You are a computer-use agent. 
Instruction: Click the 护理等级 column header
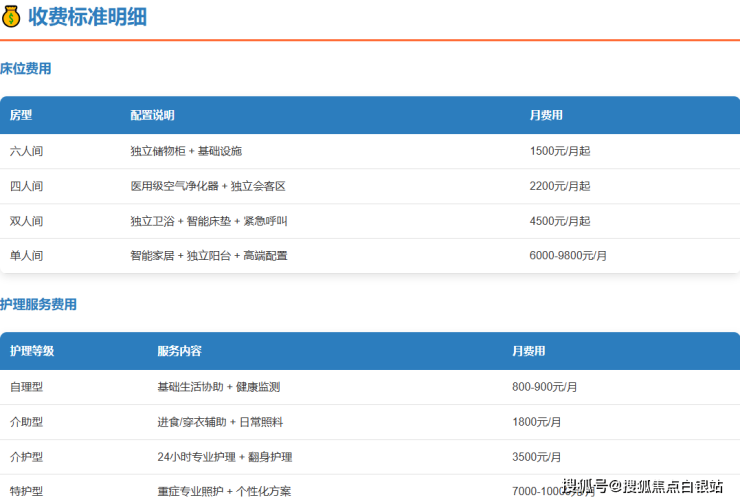click(32, 351)
